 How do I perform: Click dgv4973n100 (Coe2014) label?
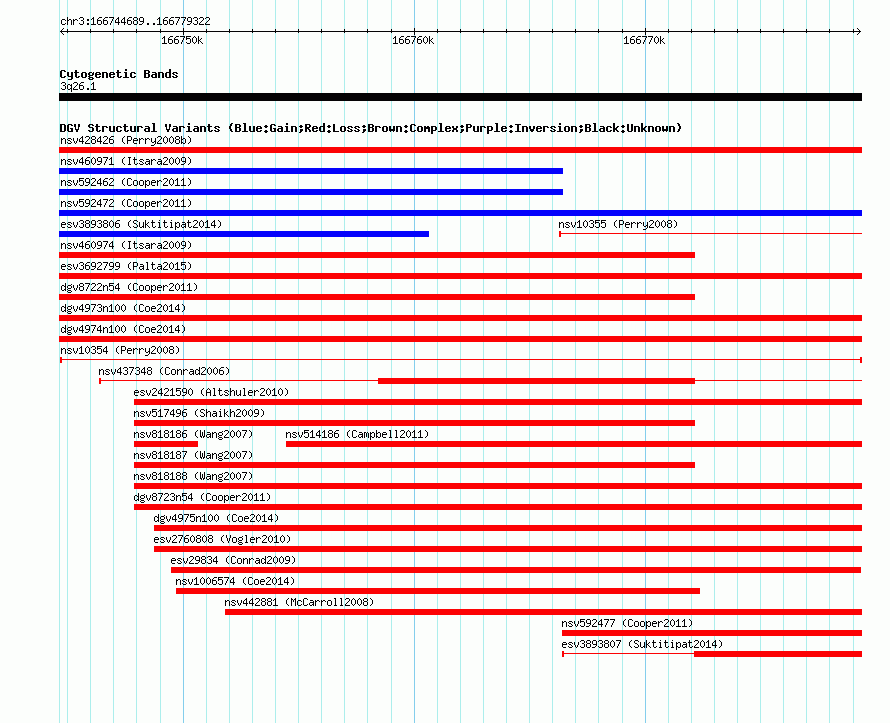123,308
